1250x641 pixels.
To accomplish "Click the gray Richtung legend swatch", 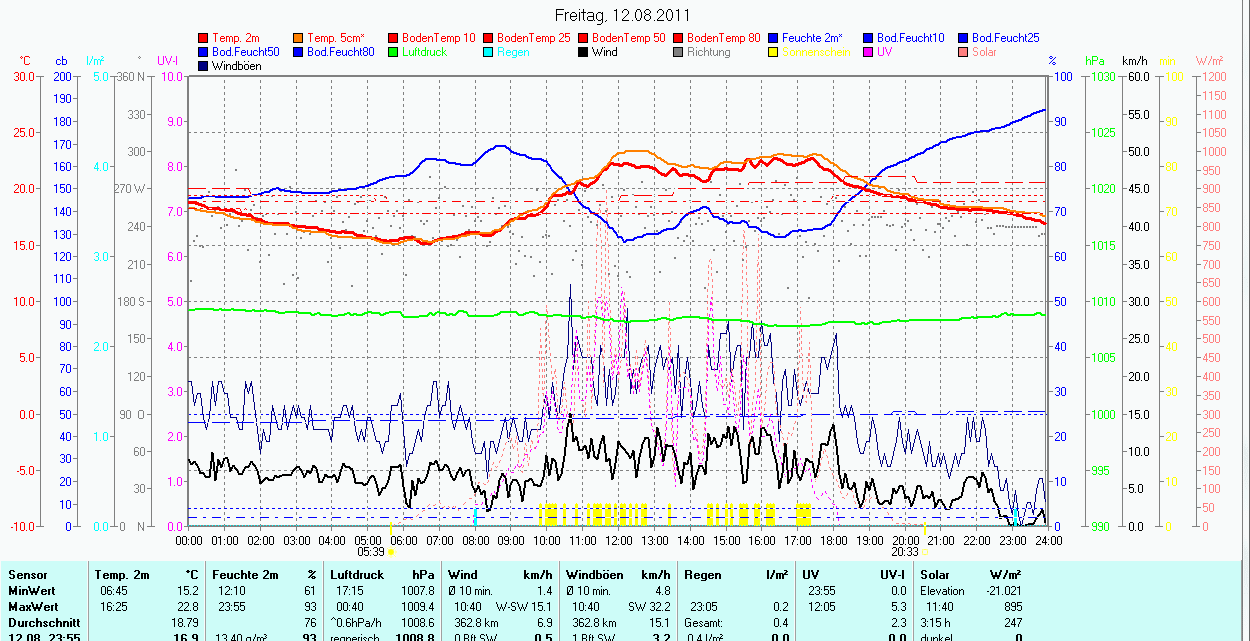I will (x=677, y=52).
